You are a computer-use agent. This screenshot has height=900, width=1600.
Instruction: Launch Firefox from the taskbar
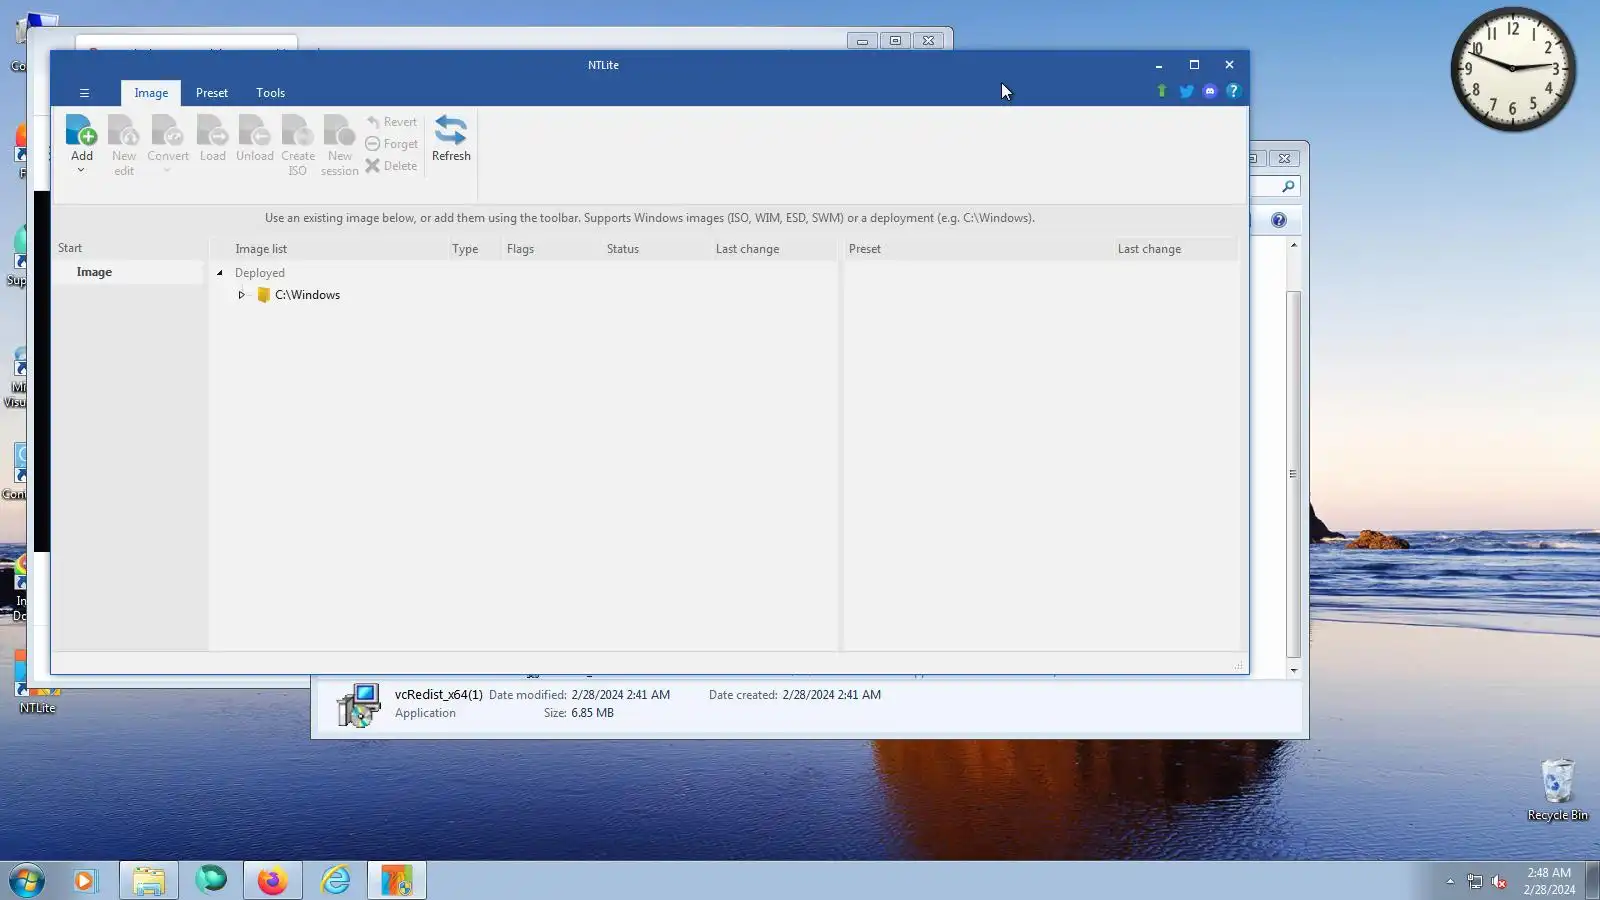(x=272, y=881)
